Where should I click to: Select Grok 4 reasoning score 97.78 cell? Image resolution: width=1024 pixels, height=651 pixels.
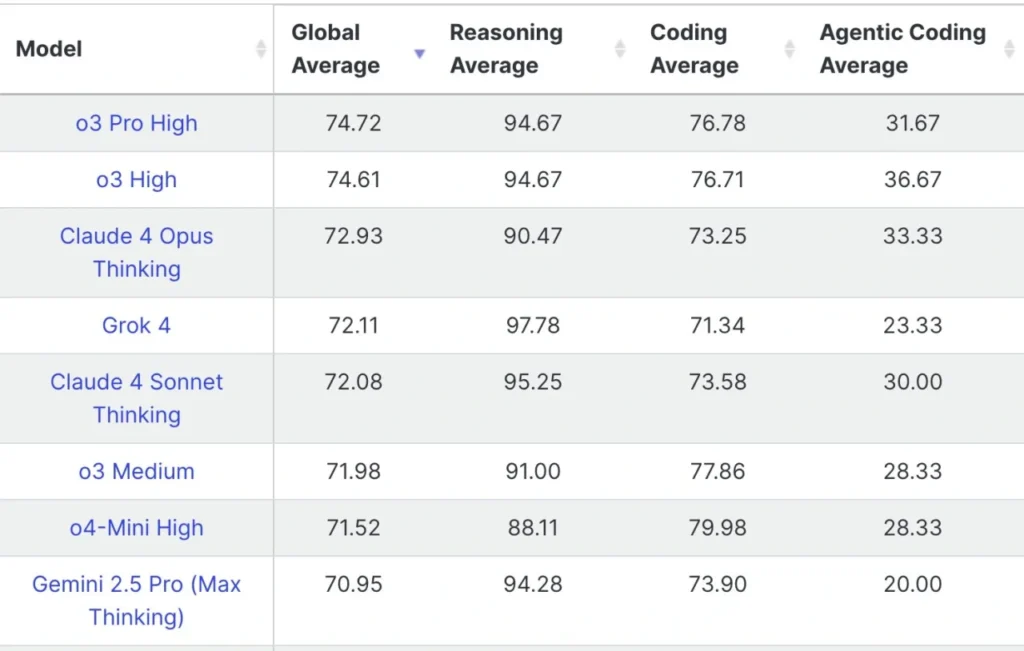point(533,325)
